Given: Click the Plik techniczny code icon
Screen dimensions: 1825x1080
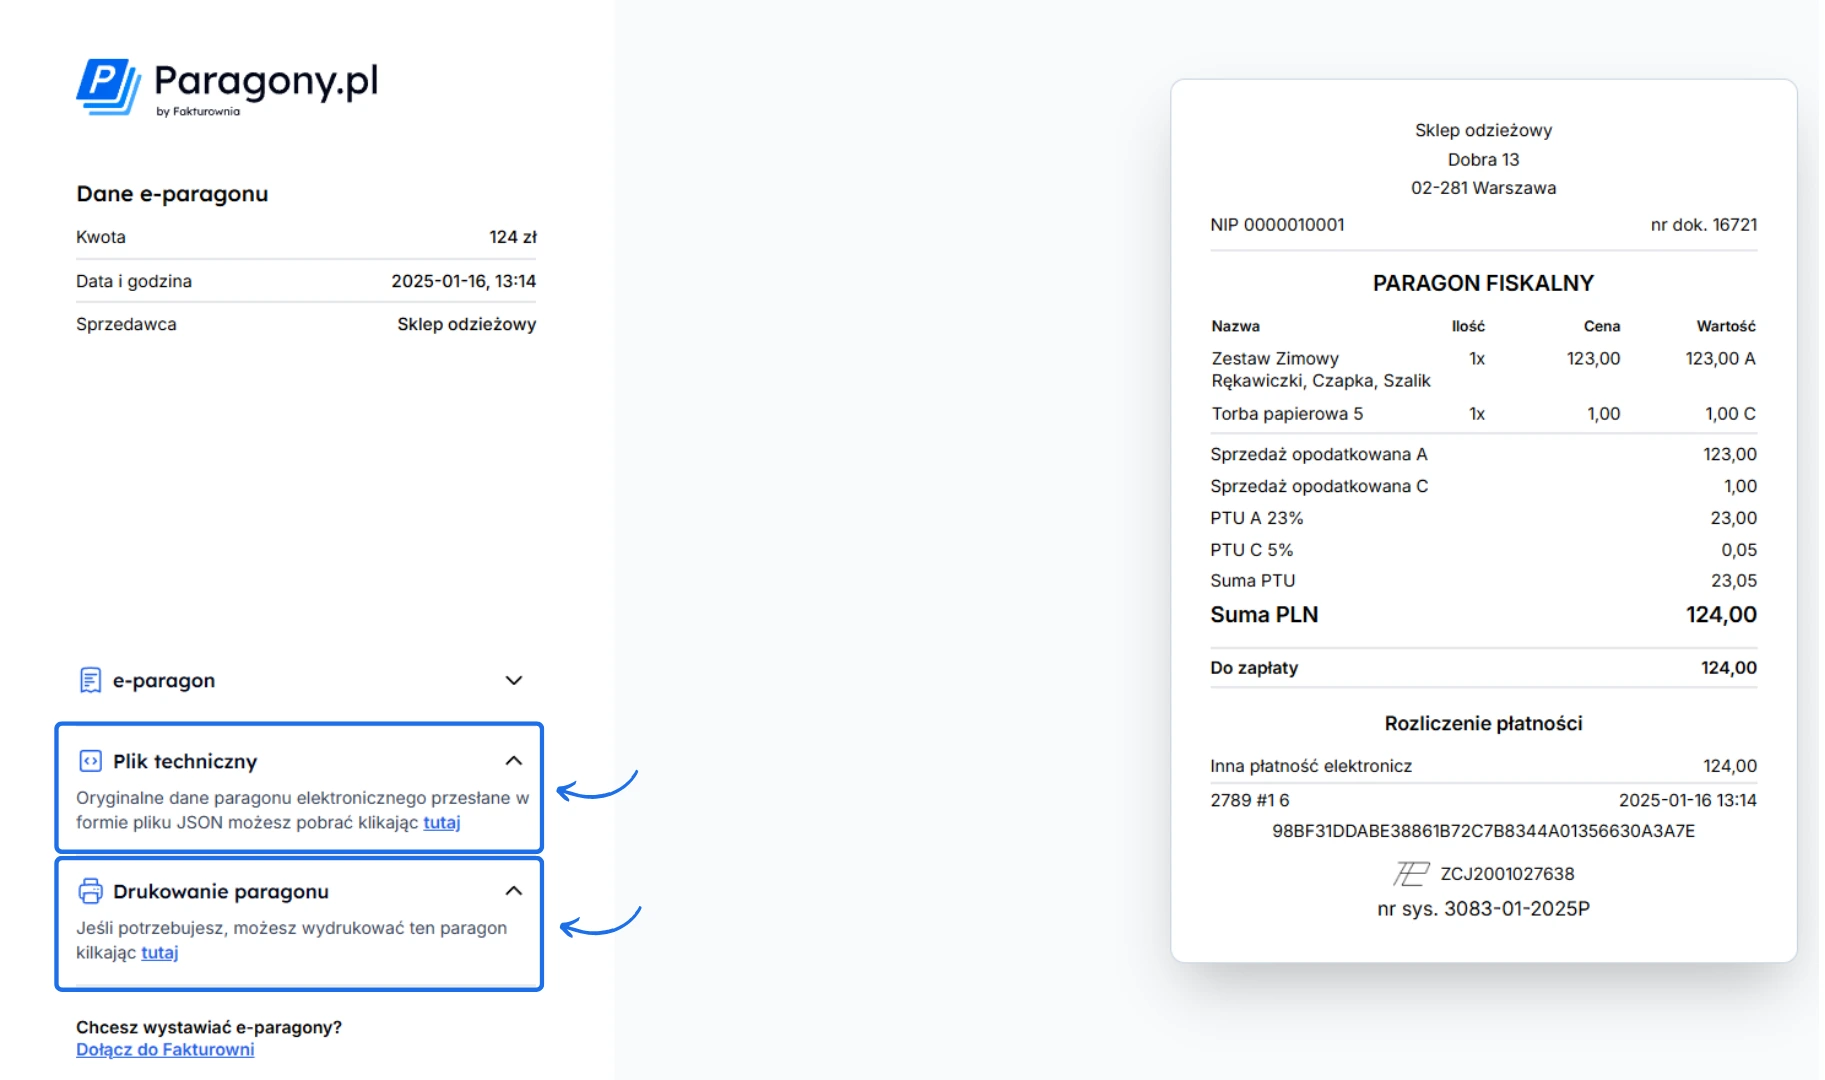Looking at the screenshot, I should [x=90, y=761].
